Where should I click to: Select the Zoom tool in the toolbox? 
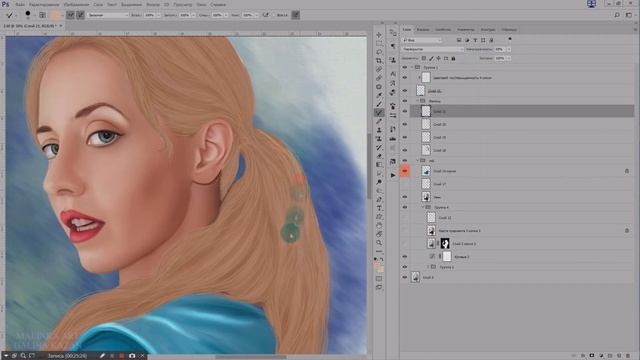[x=379, y=242]
